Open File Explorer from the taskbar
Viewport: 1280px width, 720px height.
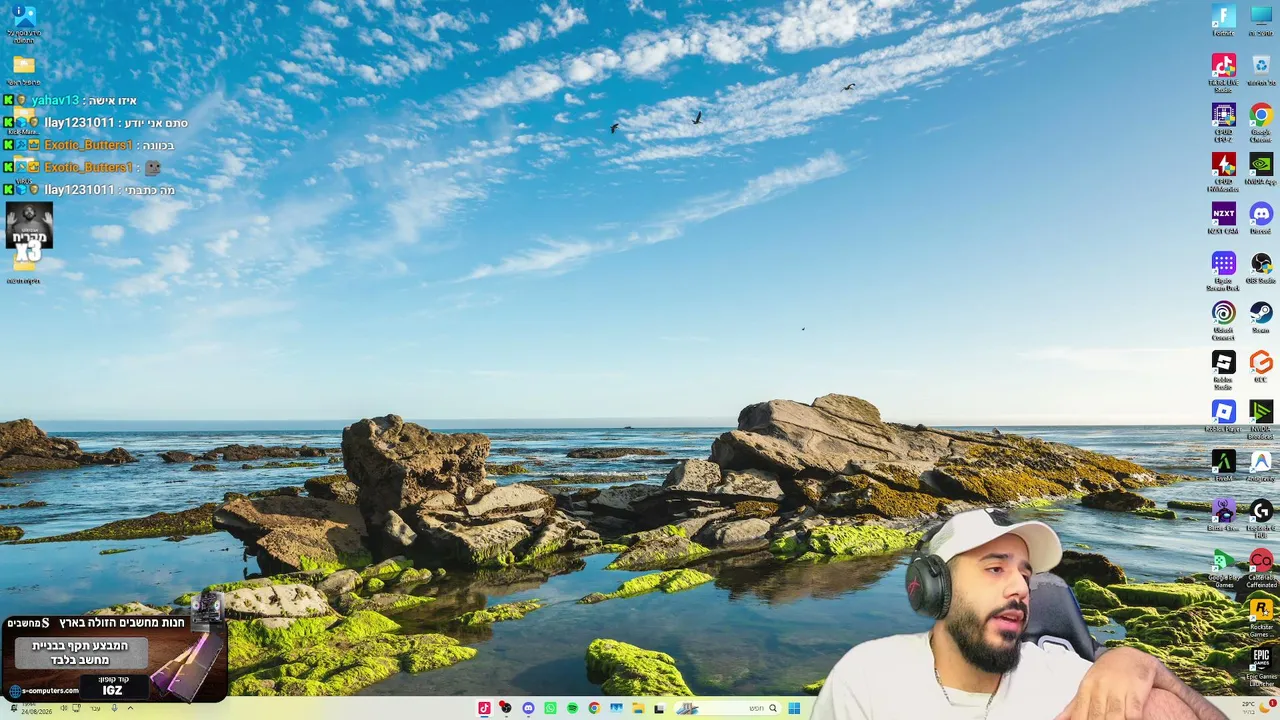(638, 708)
